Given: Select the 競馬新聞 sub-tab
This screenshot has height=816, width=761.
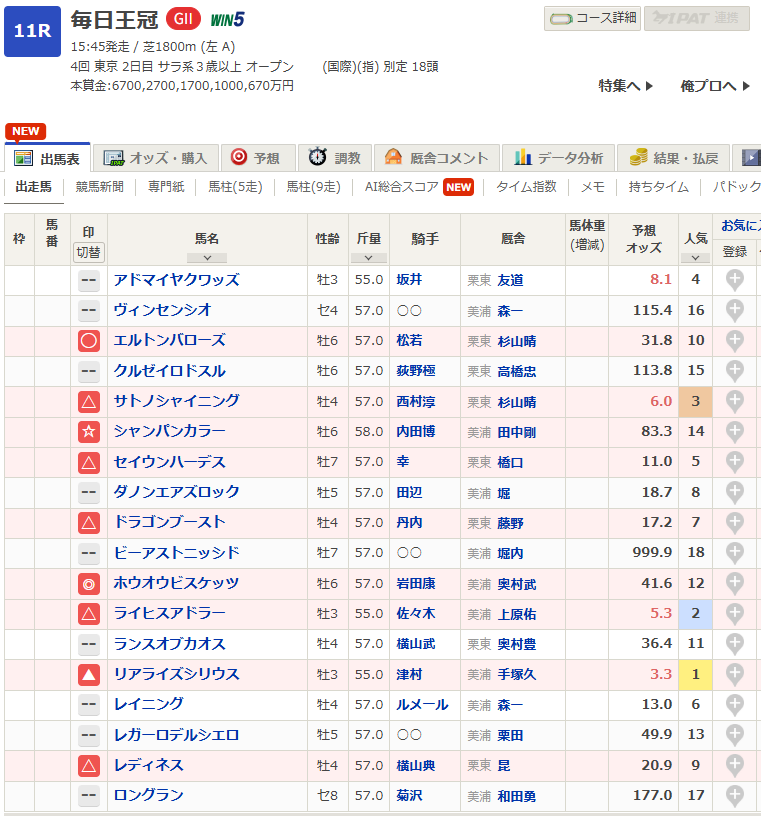Looking at the screenshot, I should click(x=99, y=187).
